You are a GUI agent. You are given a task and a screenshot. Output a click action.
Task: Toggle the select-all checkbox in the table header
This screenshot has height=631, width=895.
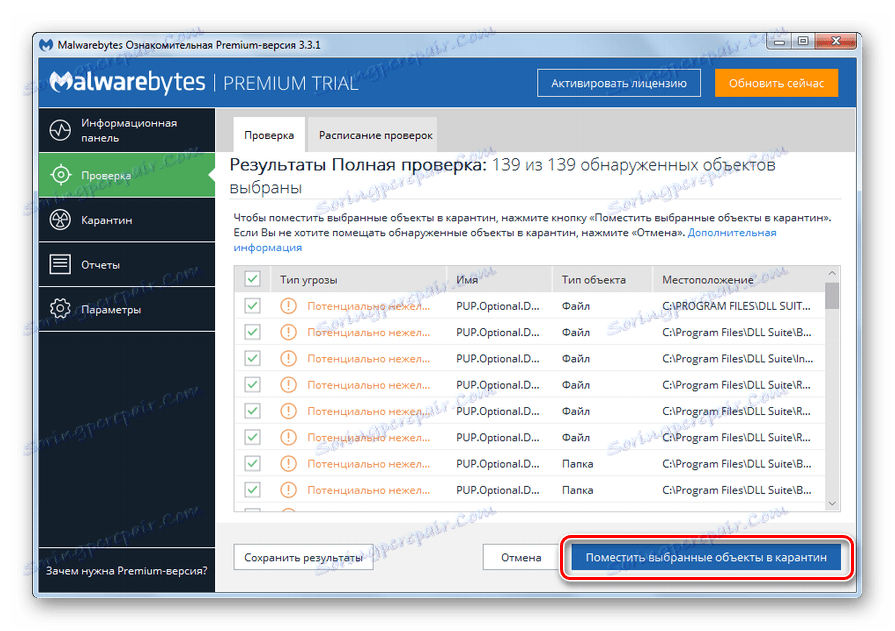[x=252, y=279]
